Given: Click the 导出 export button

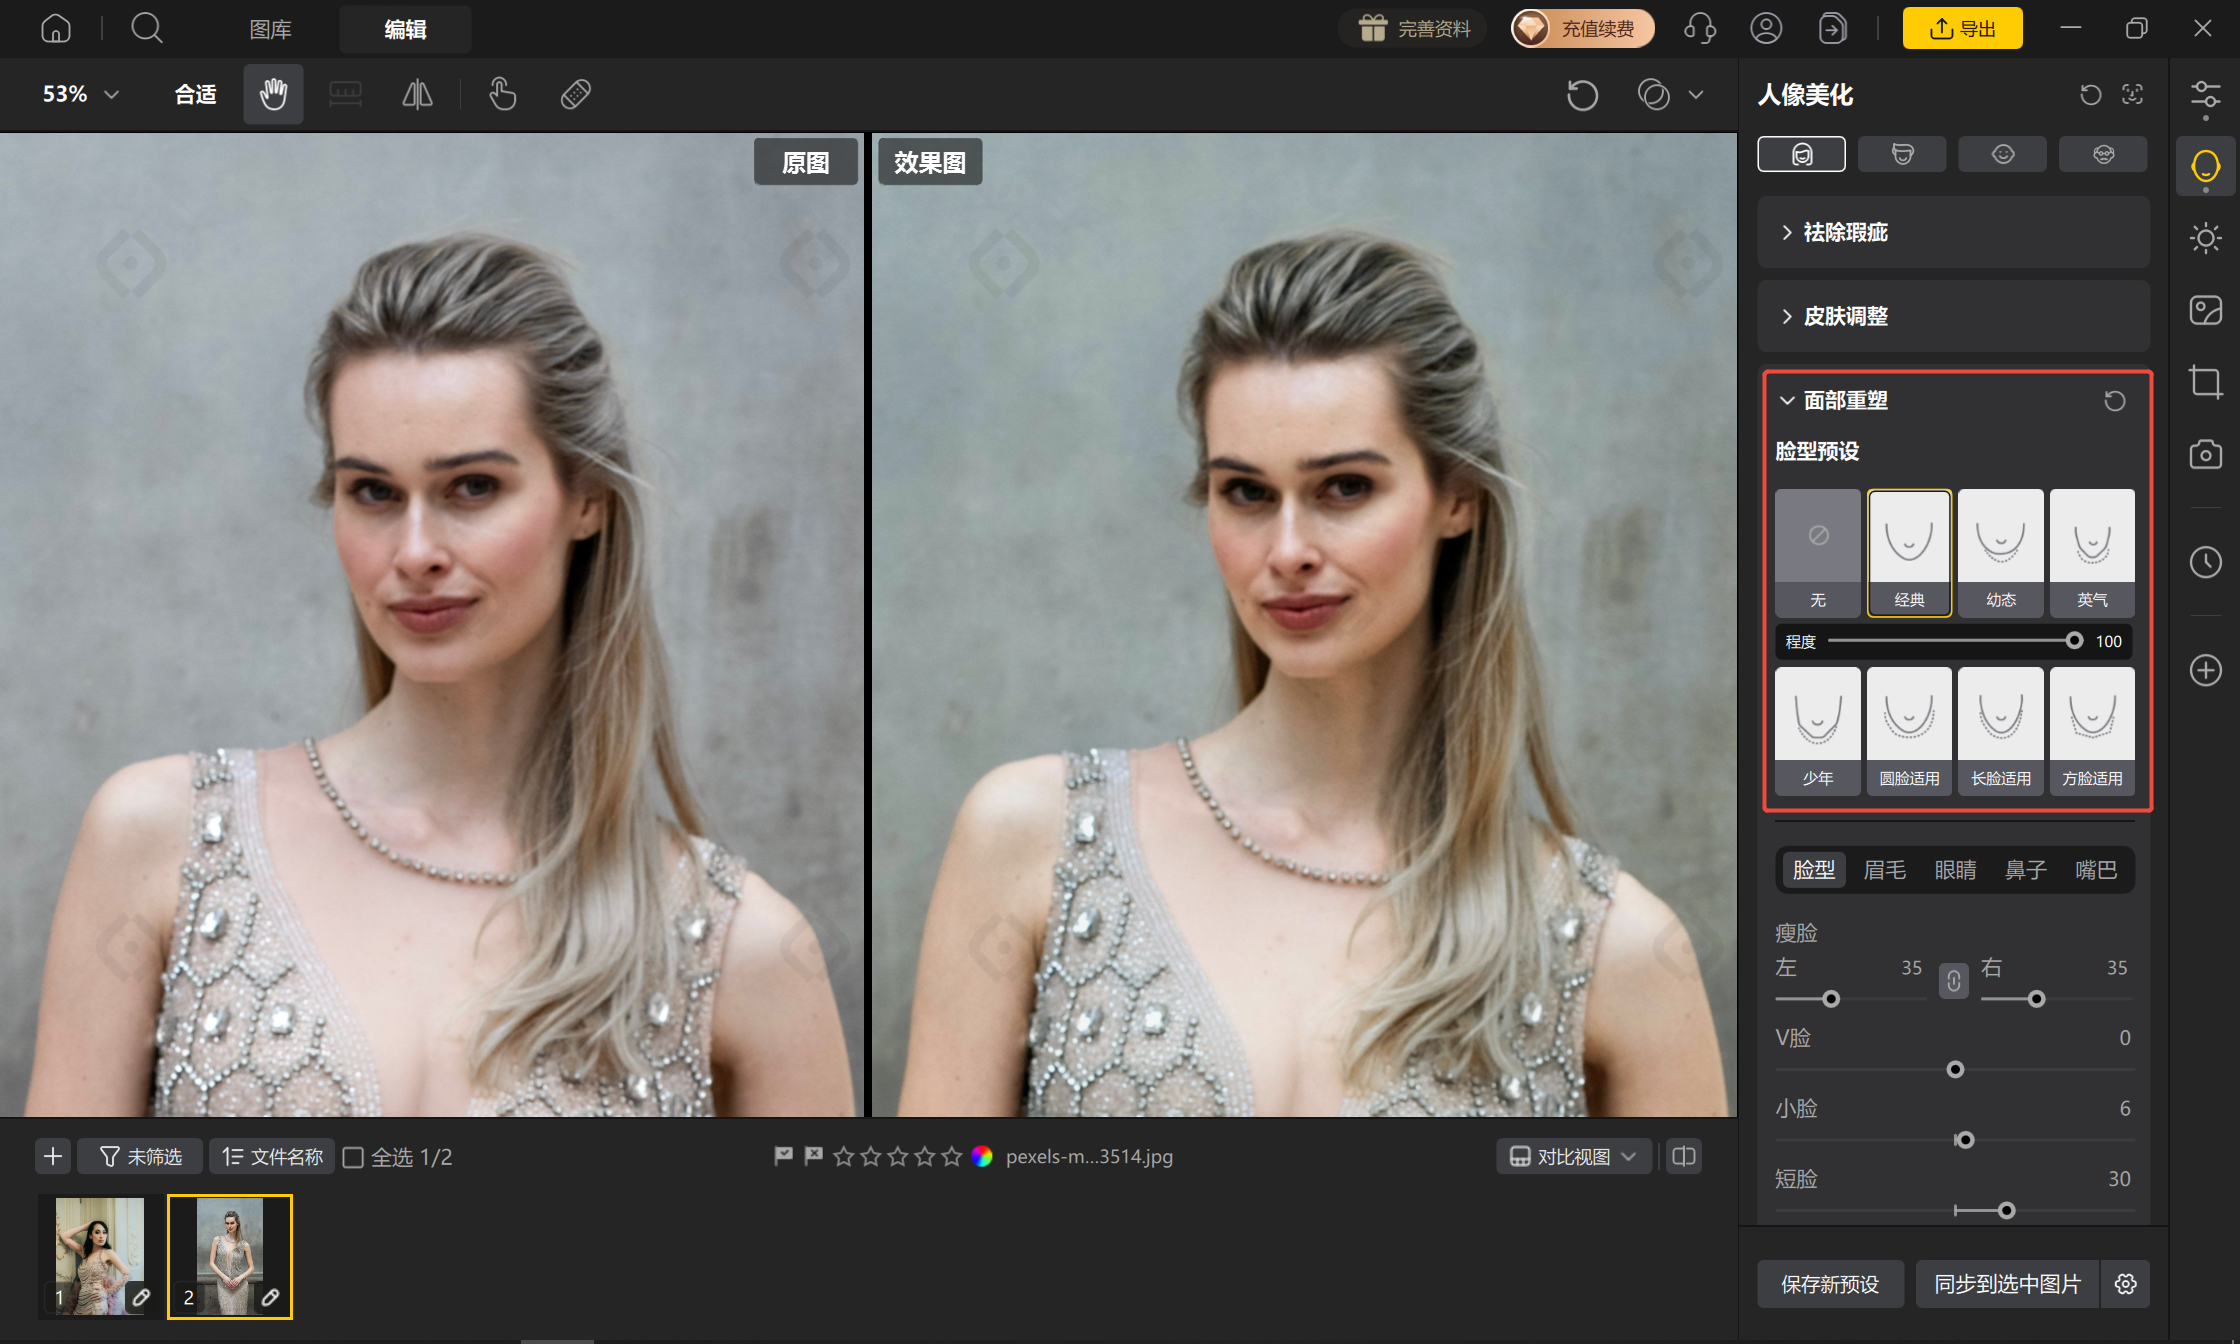Looking at the screenshot, I should (x=1962, y=28).
